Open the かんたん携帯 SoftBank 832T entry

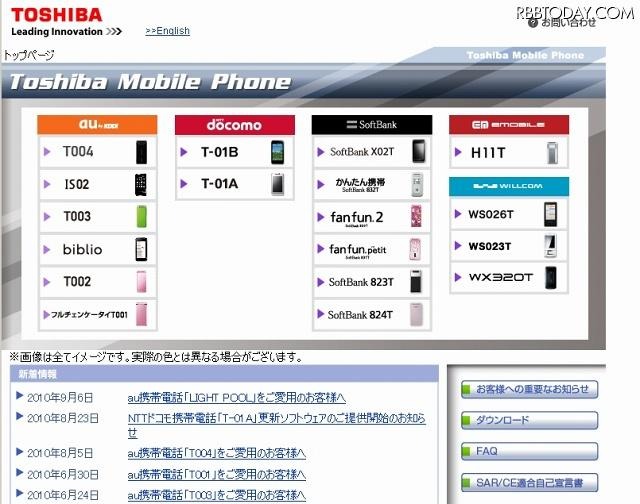360,184
